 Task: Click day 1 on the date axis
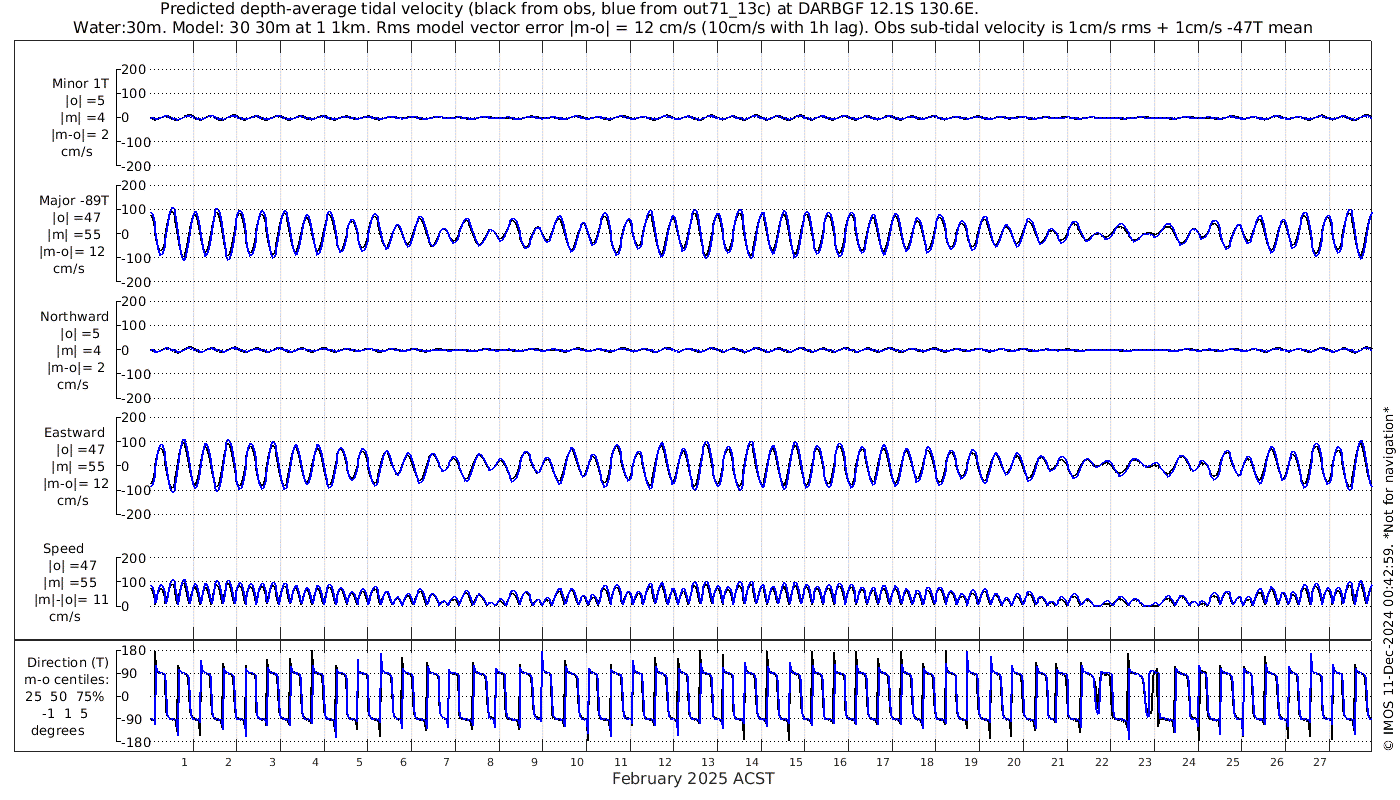pos(185,762)
